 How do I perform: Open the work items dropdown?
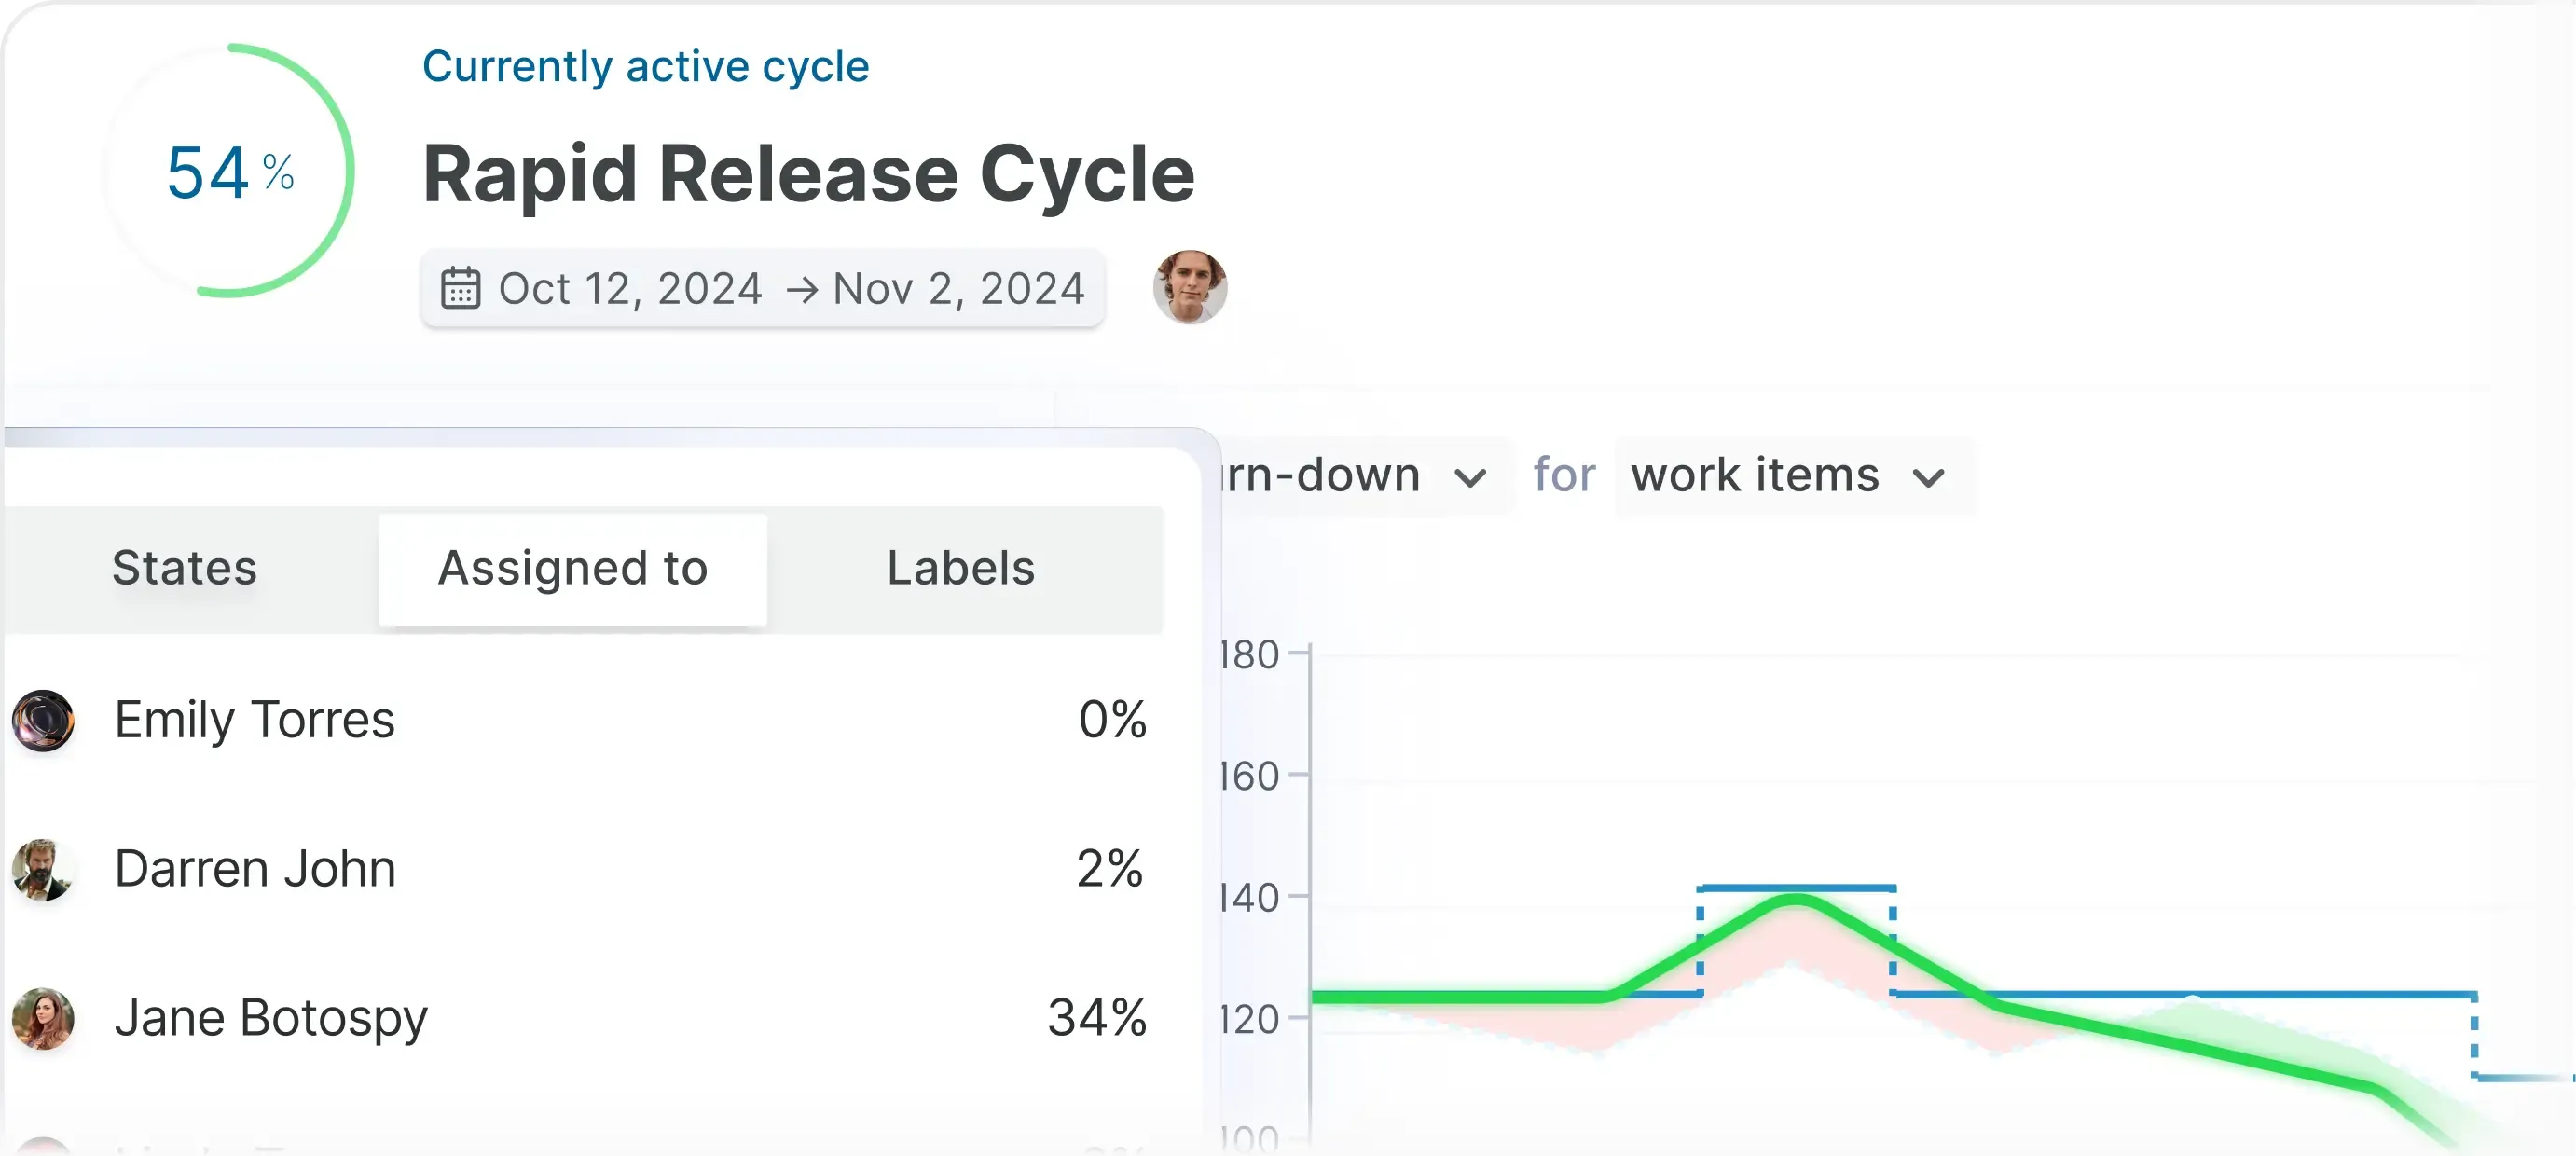pyautogui.click(x=1790, y=476)
